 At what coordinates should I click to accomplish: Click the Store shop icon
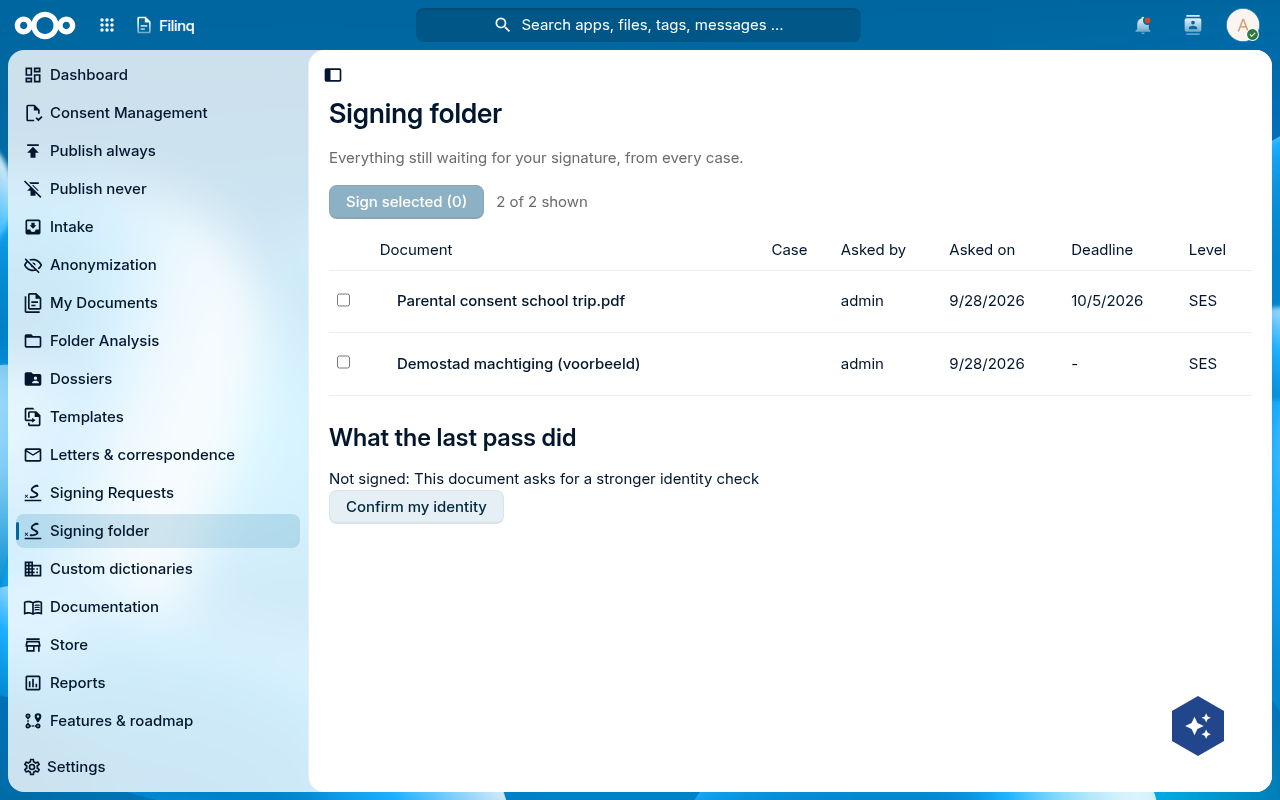point(33,645)
